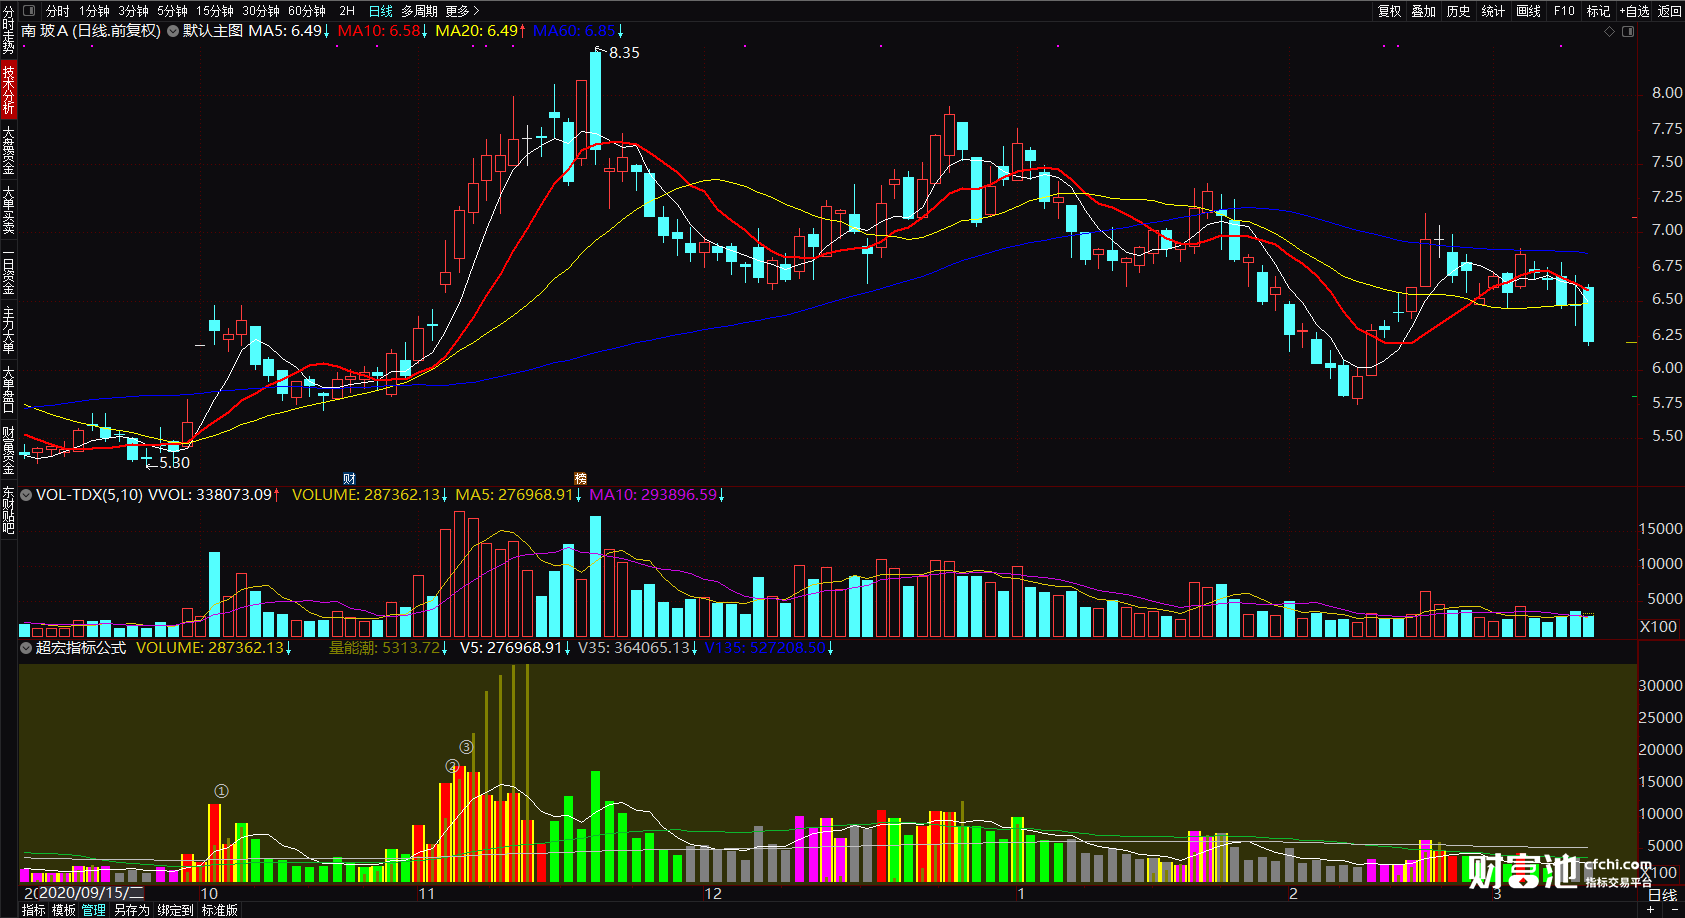Expand VOL-TDX indicator dropdown arrow
This screenshot has height=918, width=1685.
click(26, 495)
